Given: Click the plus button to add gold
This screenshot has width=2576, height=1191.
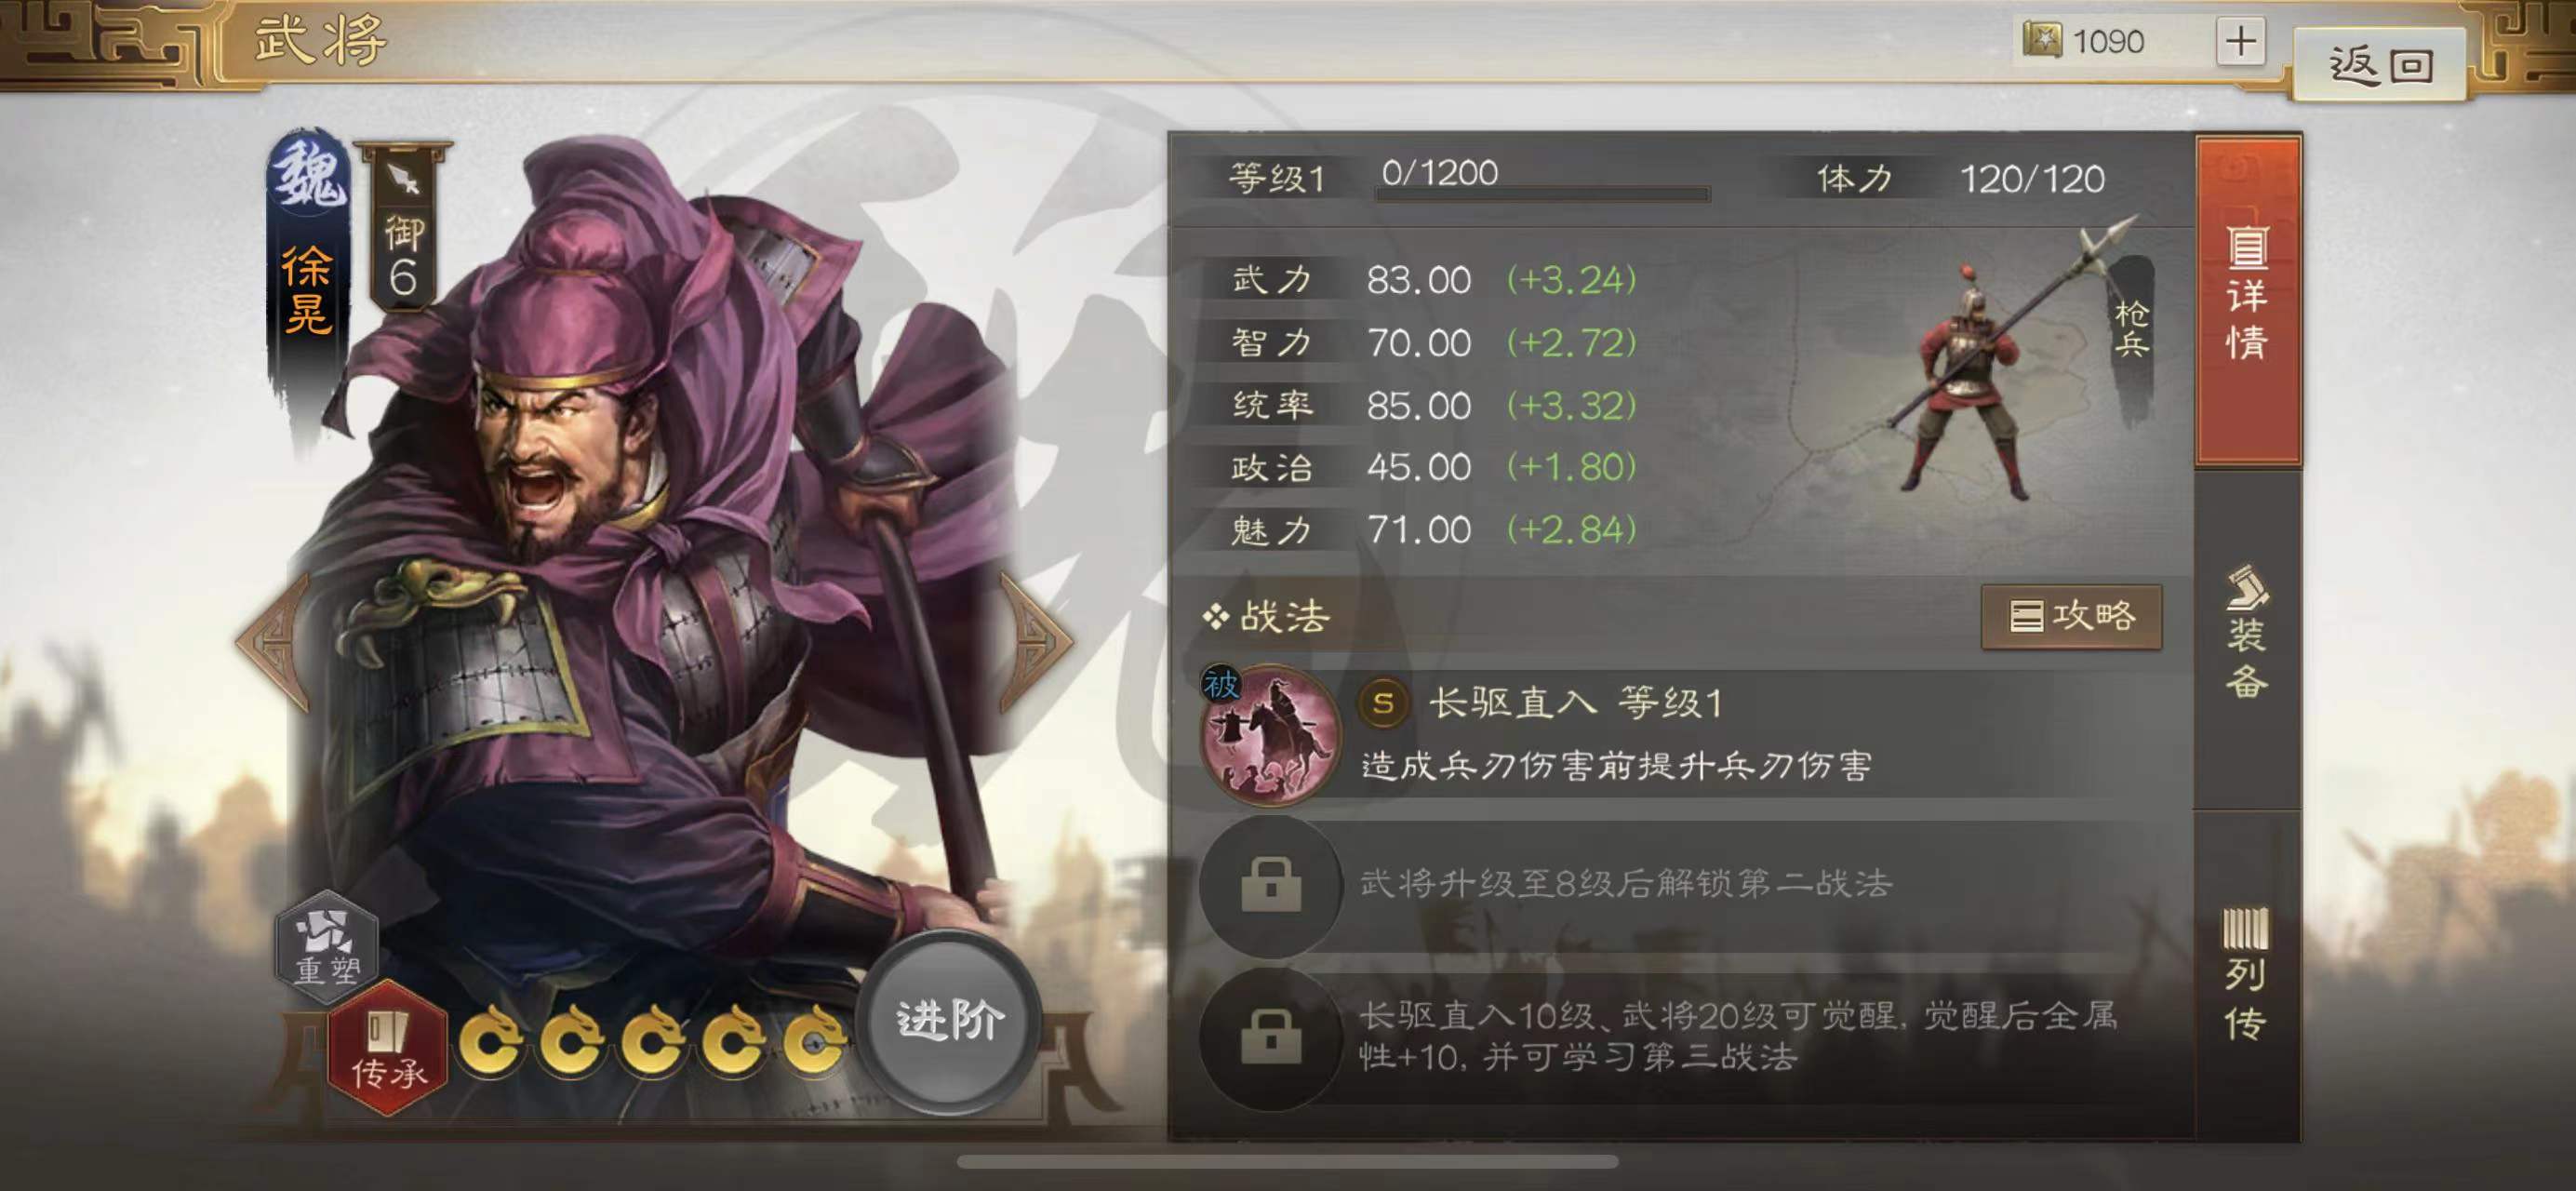Looking at the screenshot, I should point(2241,41).
